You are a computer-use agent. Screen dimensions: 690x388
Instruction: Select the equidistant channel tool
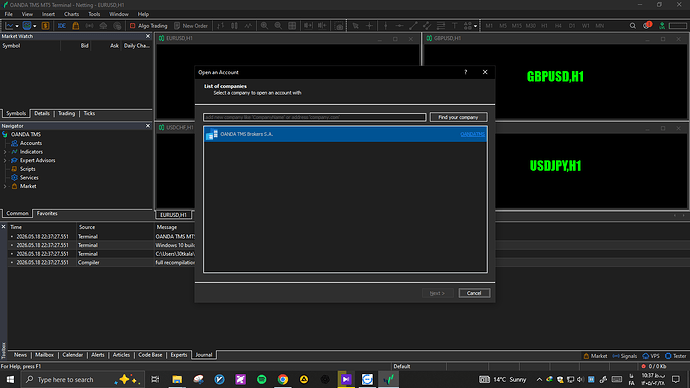click(x=427, y=26)
